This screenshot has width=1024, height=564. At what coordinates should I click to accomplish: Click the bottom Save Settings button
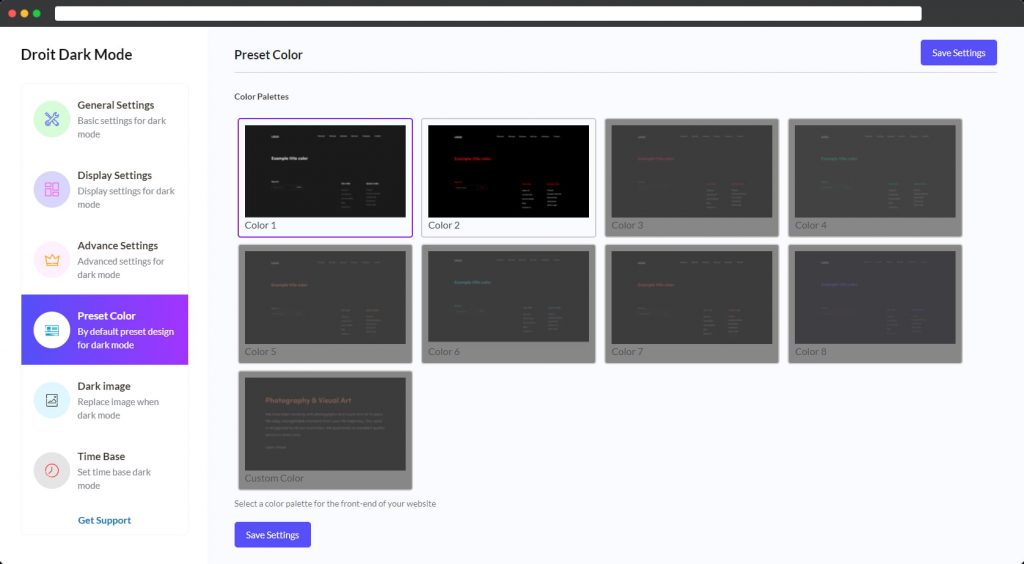[x=272, y=535]
